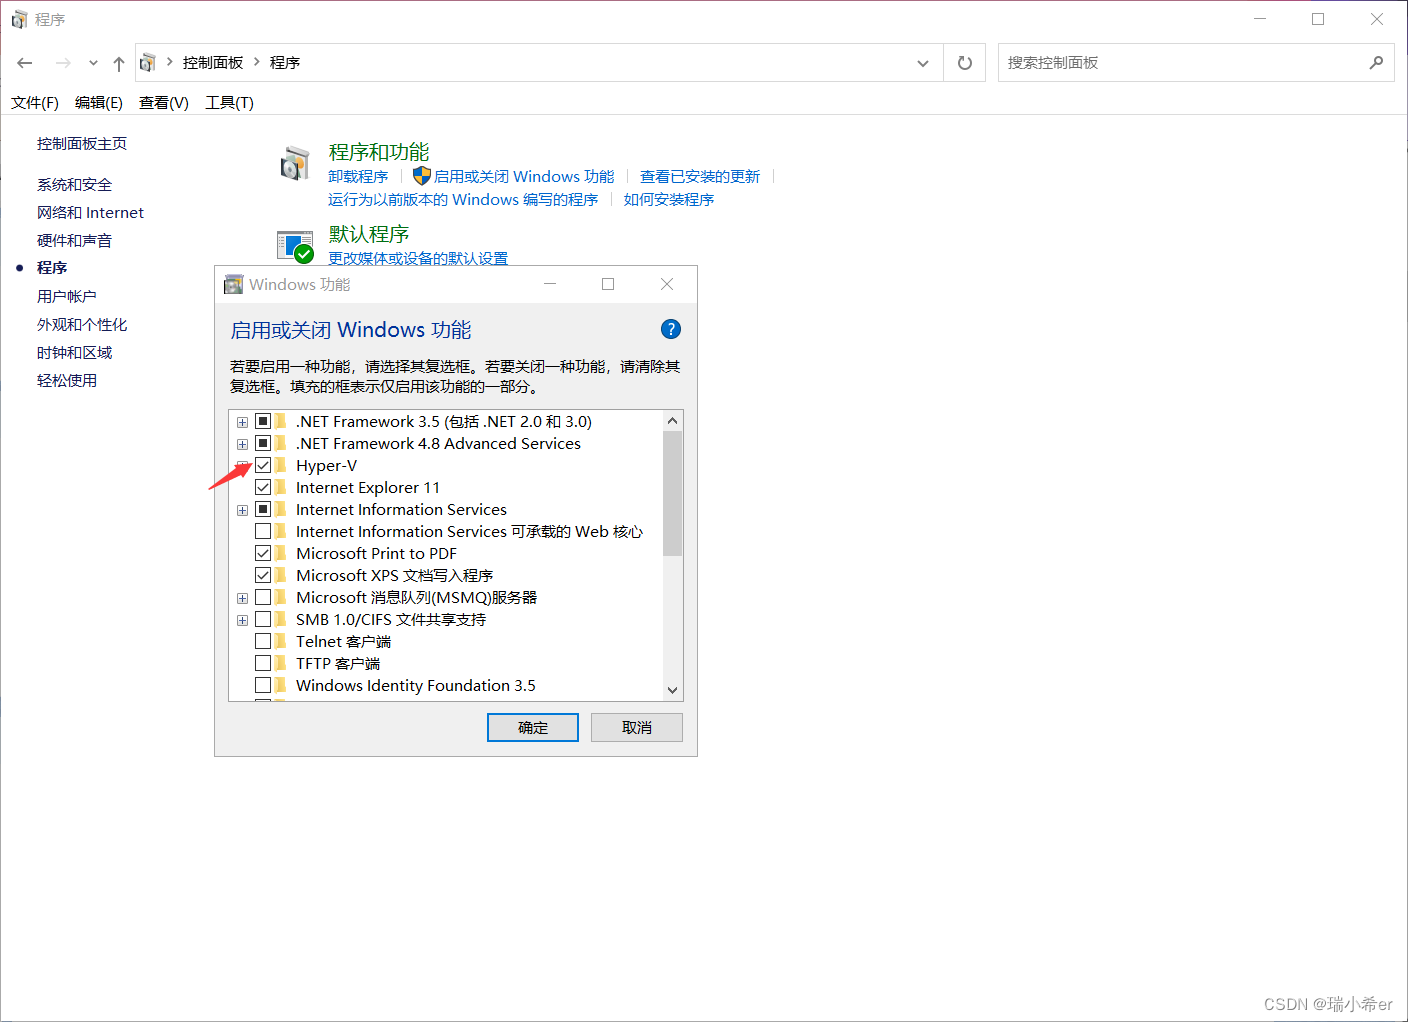Open the 查看(V) menu

point(164,102)
